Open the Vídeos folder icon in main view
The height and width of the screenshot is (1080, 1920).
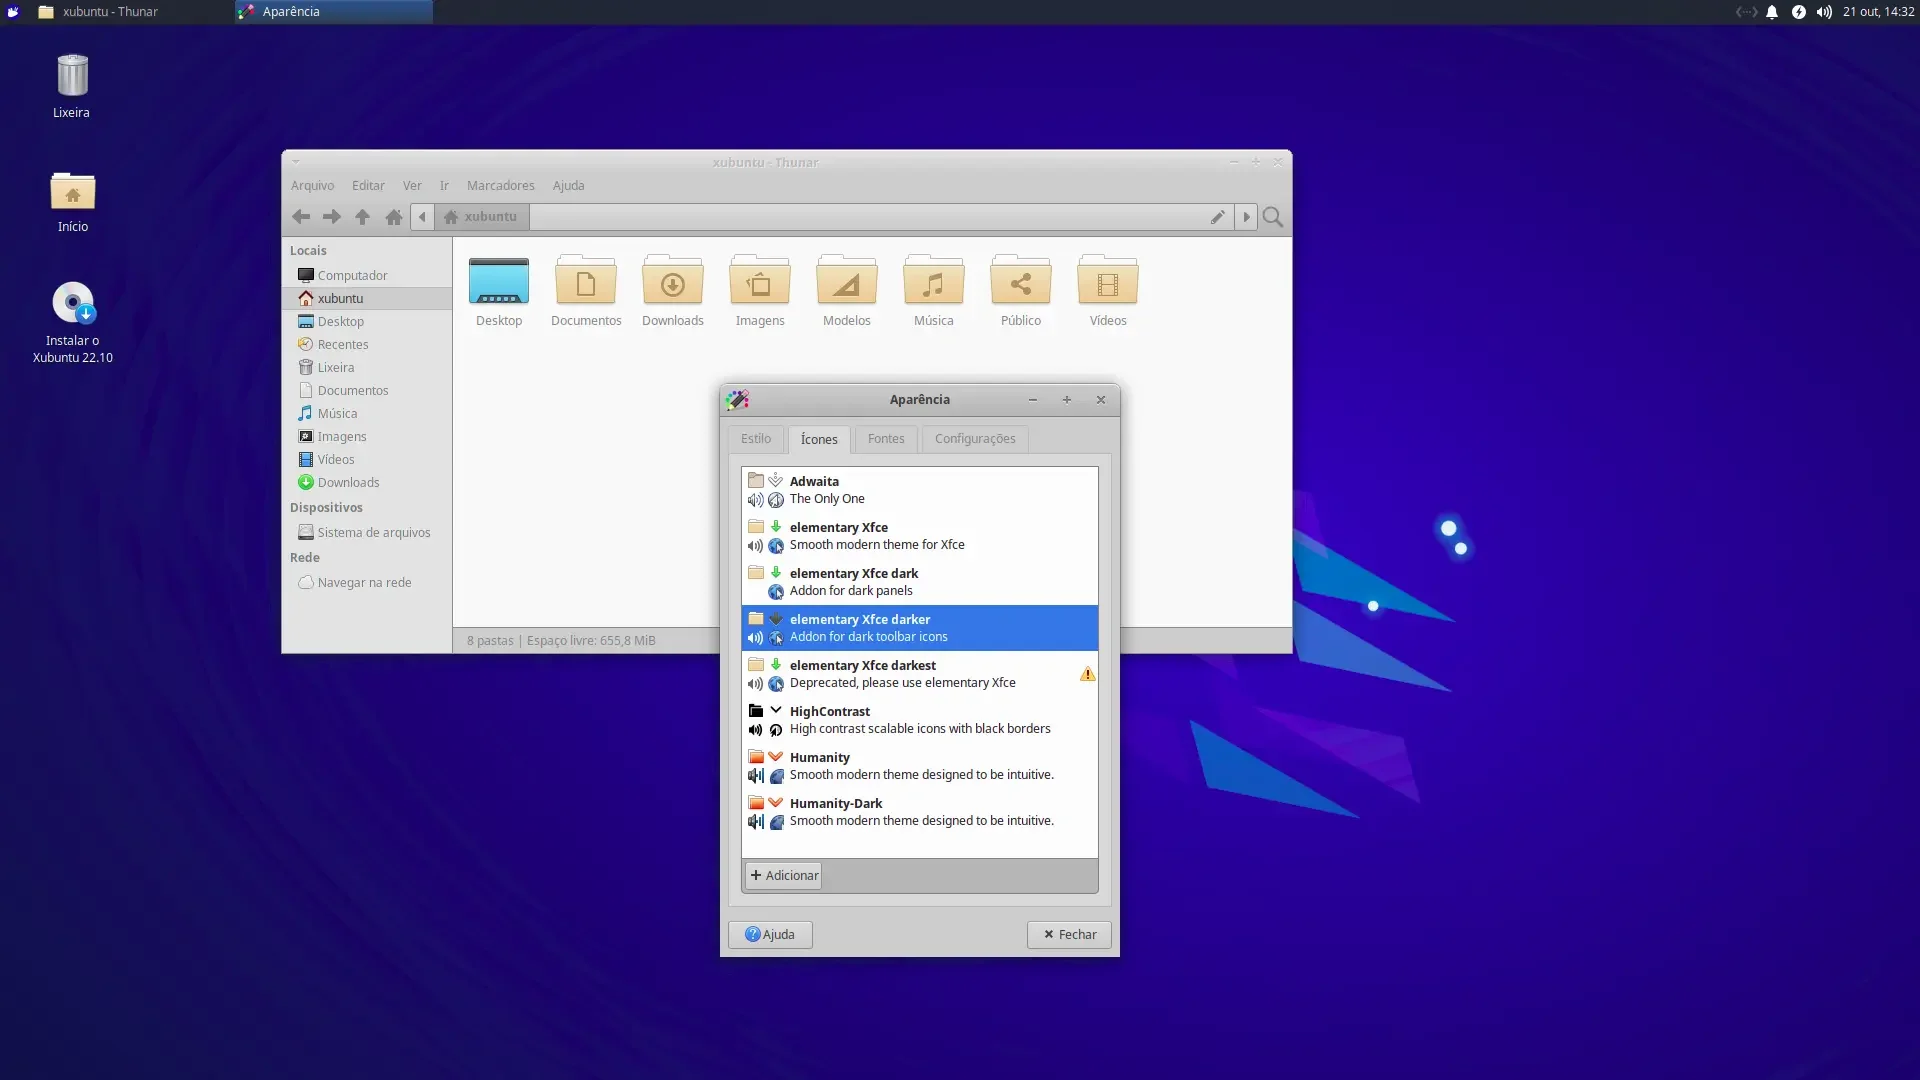(1108, 279)
